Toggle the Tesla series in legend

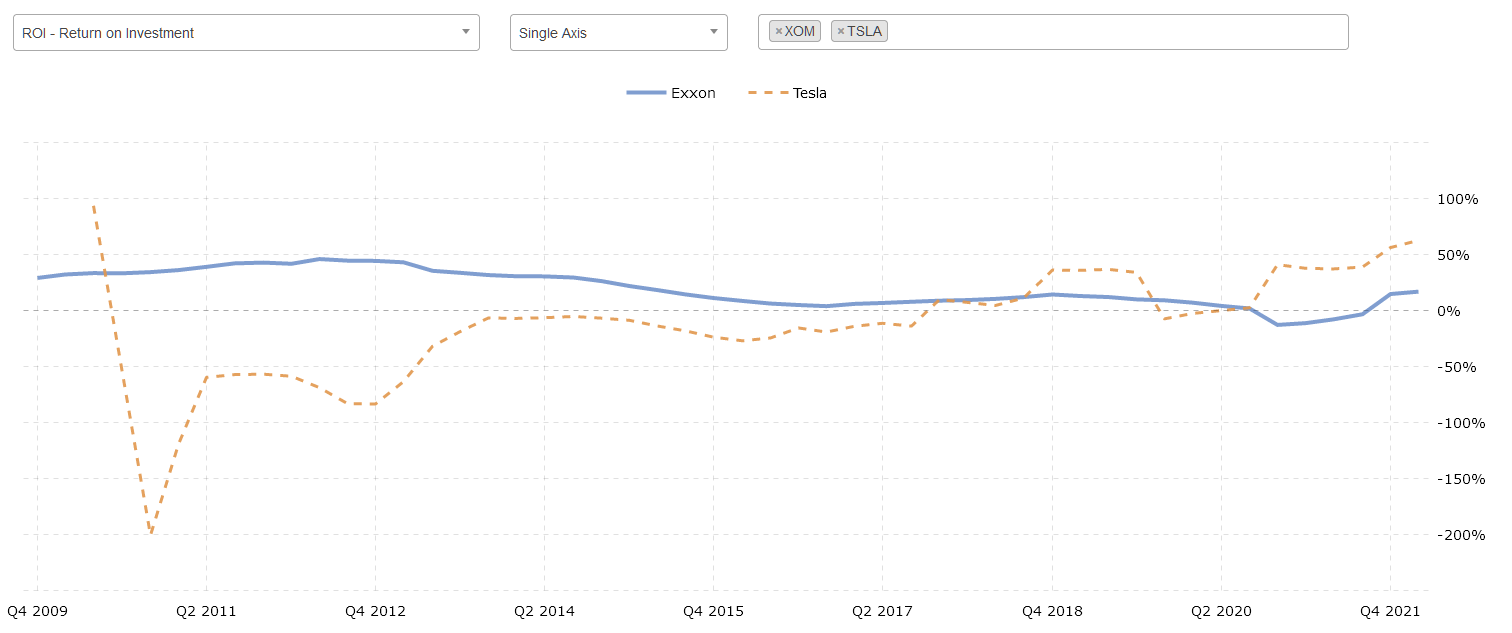787,93
